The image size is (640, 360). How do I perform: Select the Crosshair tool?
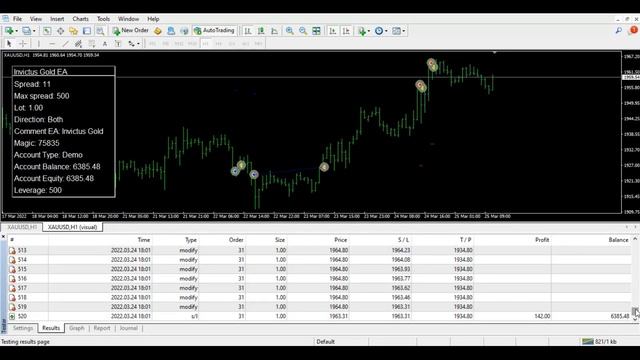(23, 44)
